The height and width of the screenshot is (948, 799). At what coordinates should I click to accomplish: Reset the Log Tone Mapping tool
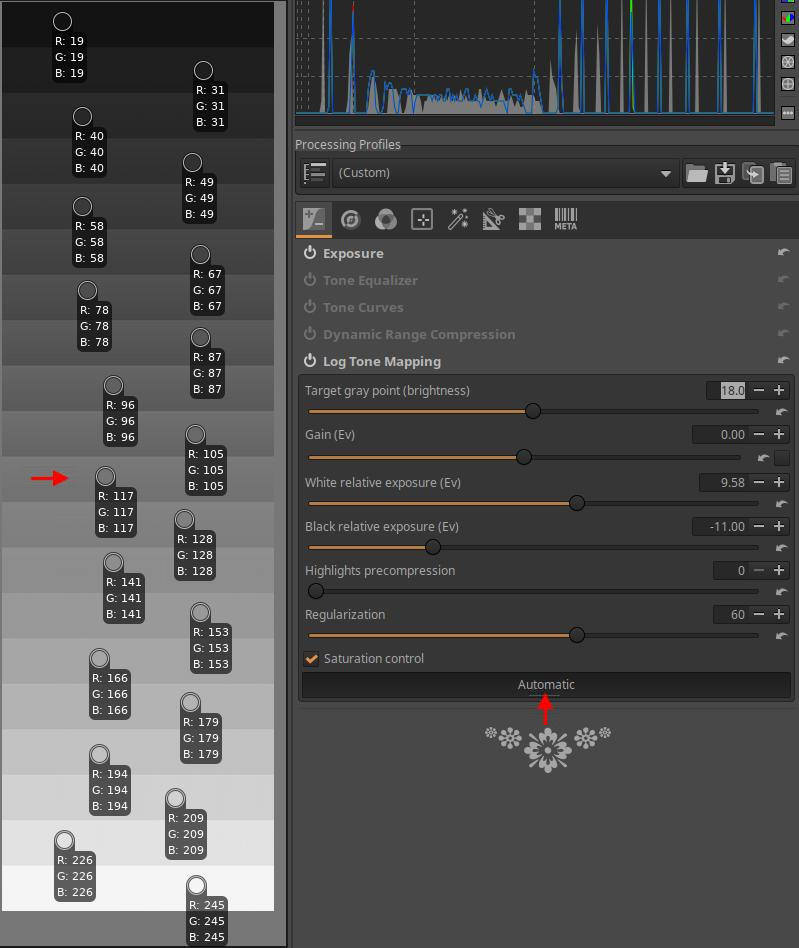783,361
